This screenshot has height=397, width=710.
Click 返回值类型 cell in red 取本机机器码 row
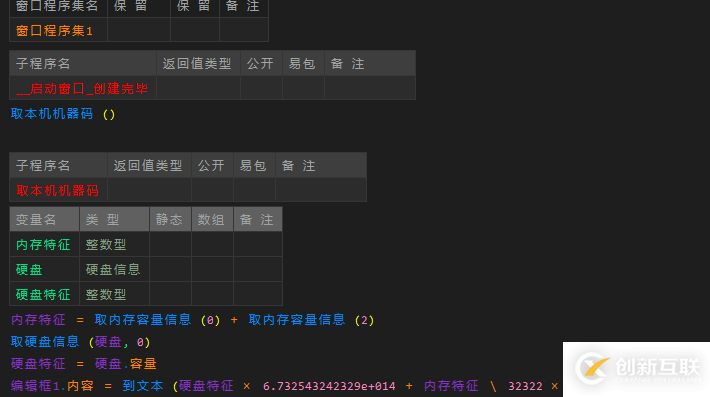[x=149, y=190]
